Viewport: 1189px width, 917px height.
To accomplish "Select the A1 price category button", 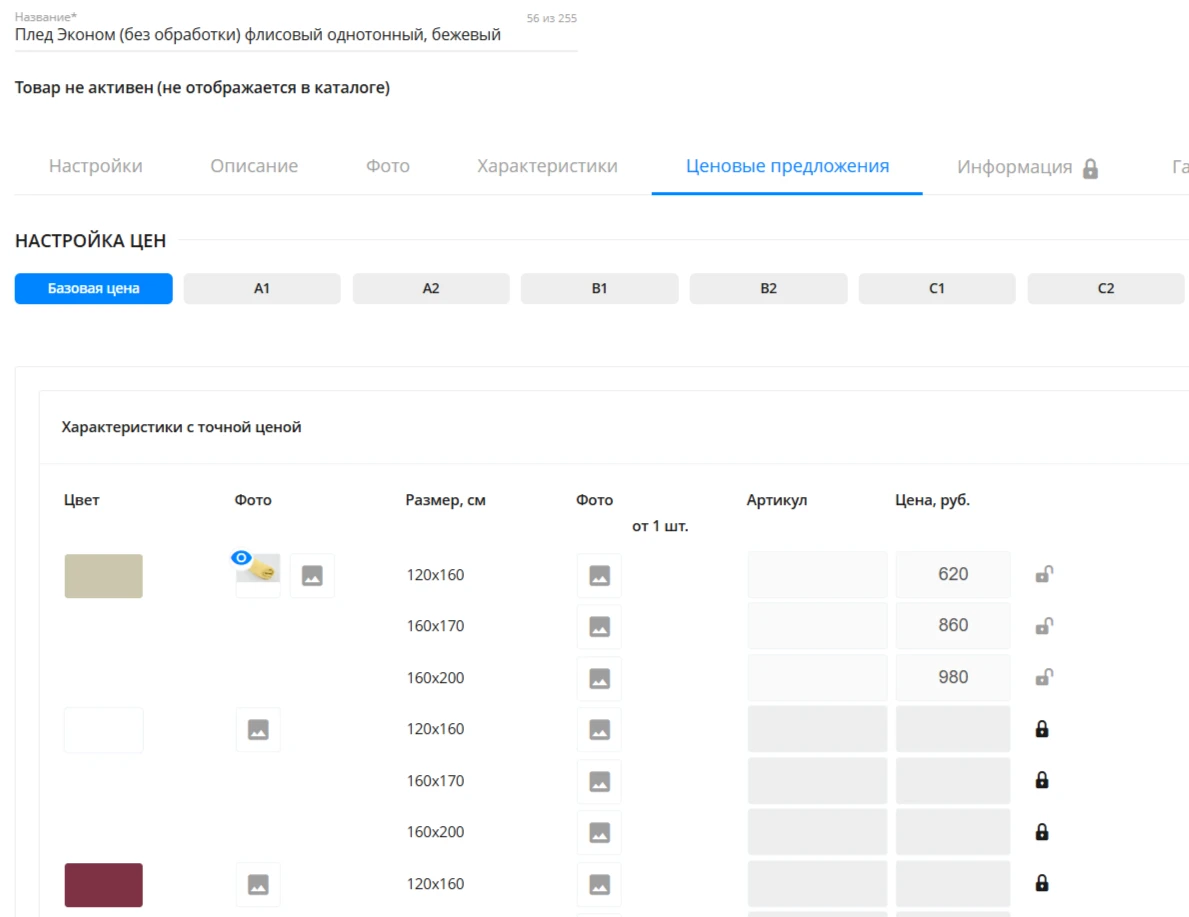I will pos(262,289).
